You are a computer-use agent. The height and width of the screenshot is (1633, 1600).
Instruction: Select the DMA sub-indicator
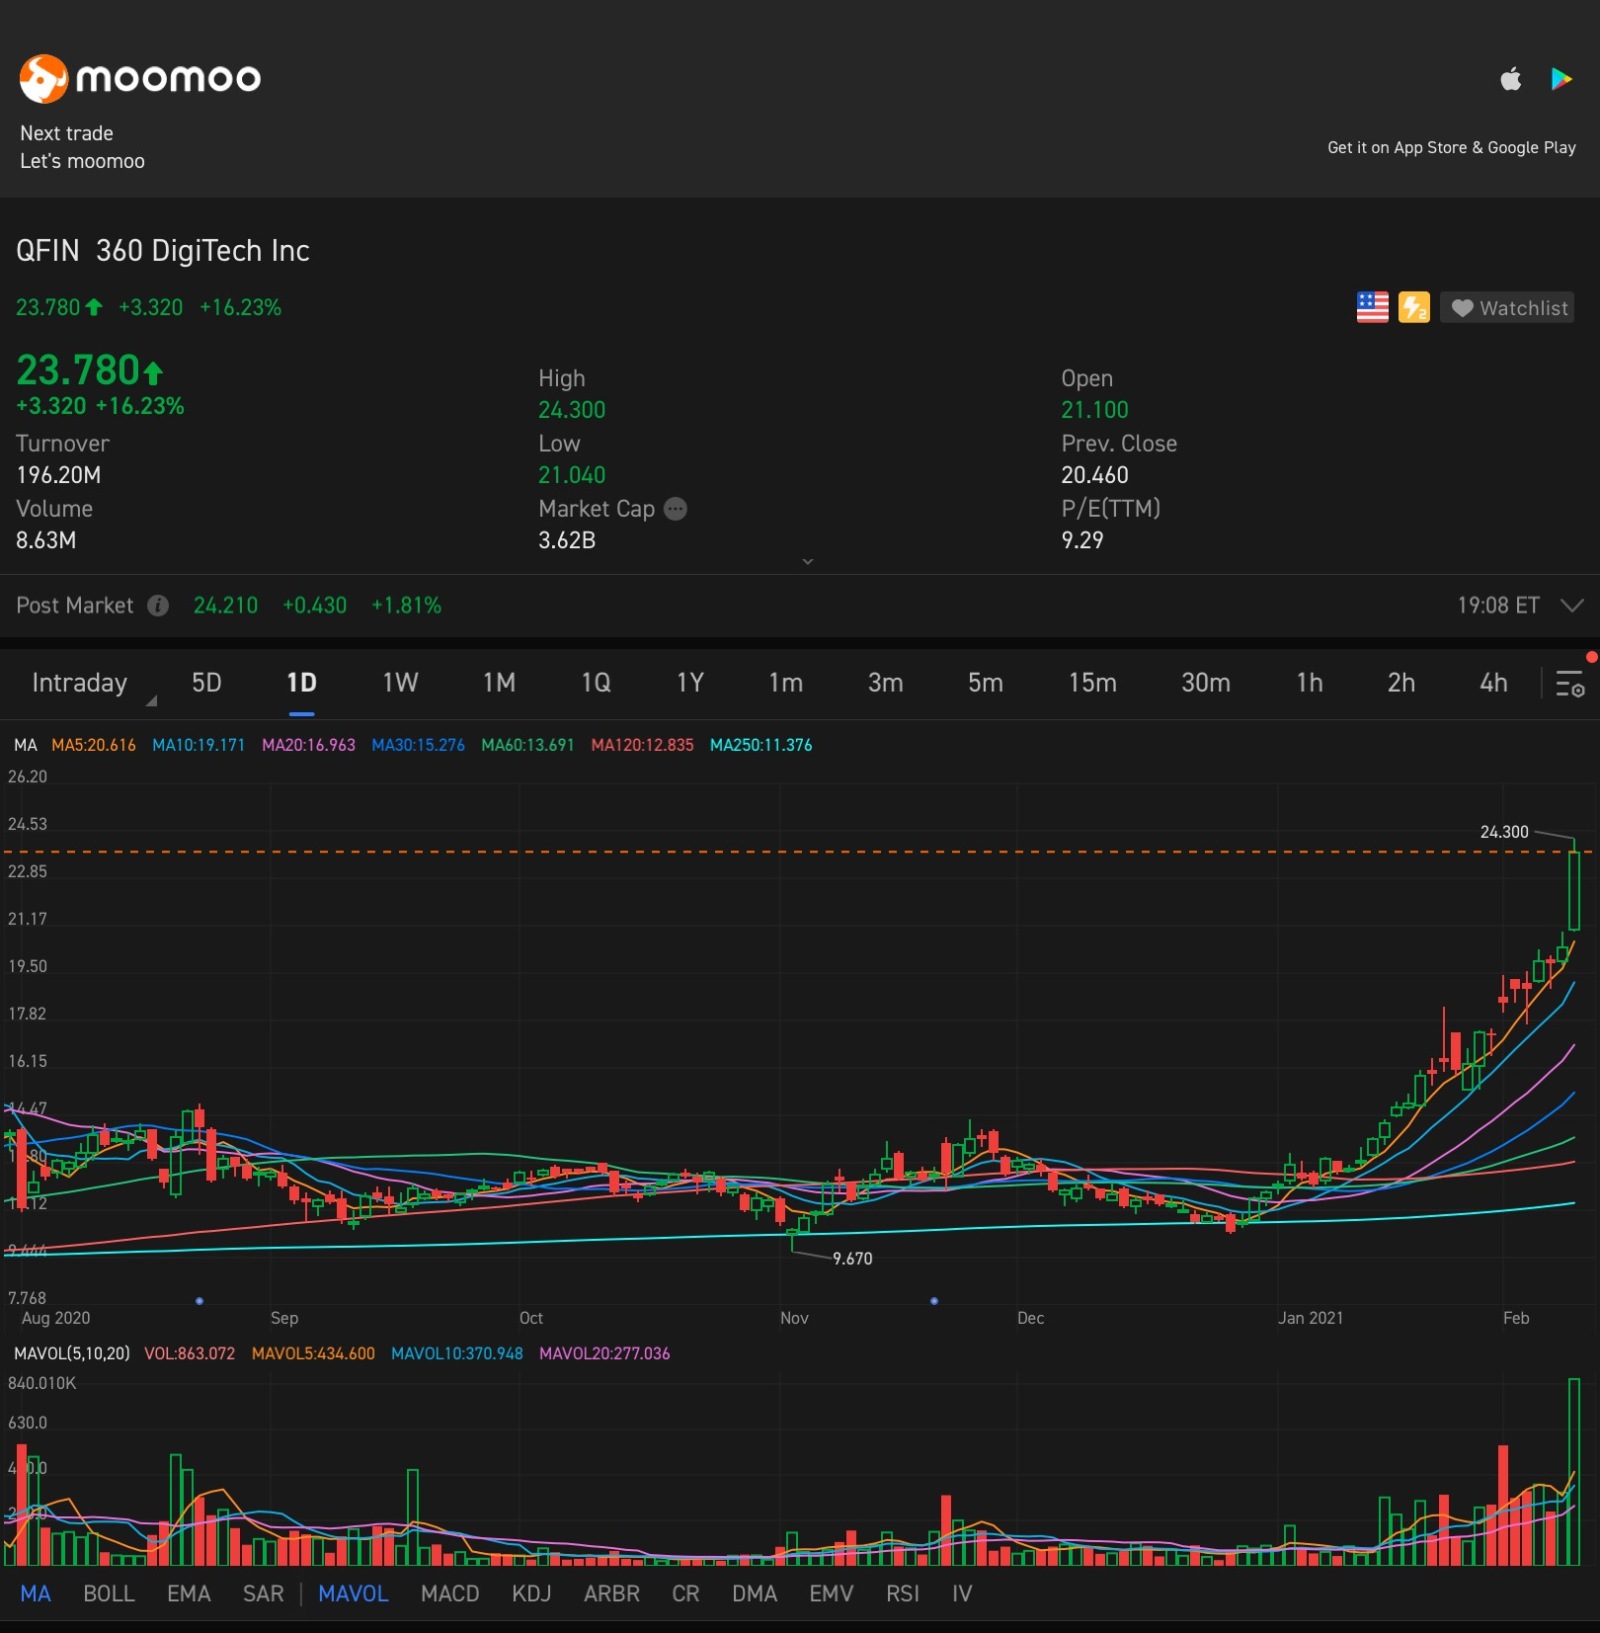[754, 1593]
